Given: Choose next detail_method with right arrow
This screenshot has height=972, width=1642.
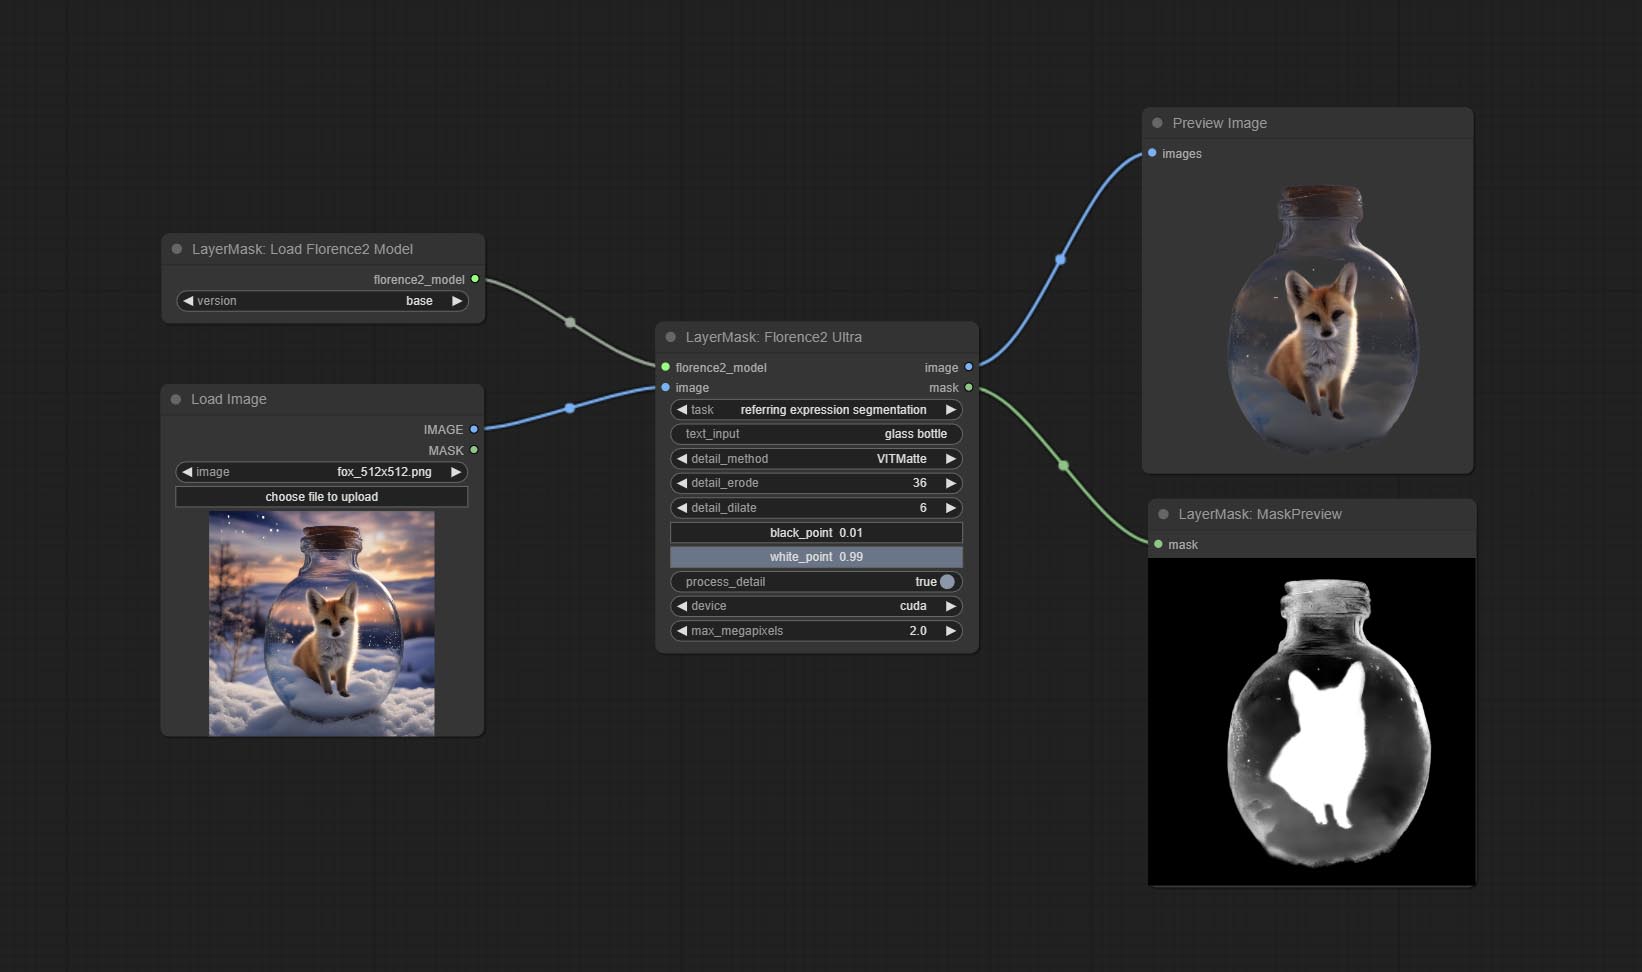Looking at the screenshot, I should [x=951, y=459].
